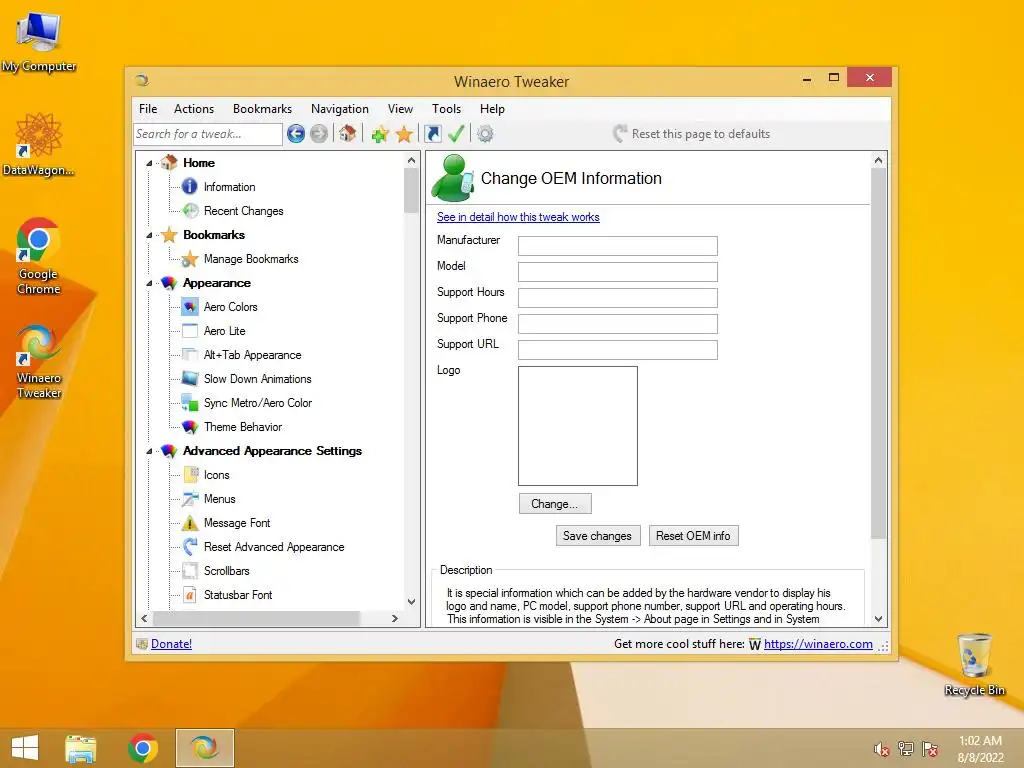Open the File menu
Screen dimensions: 1024x768
[148, 109]
